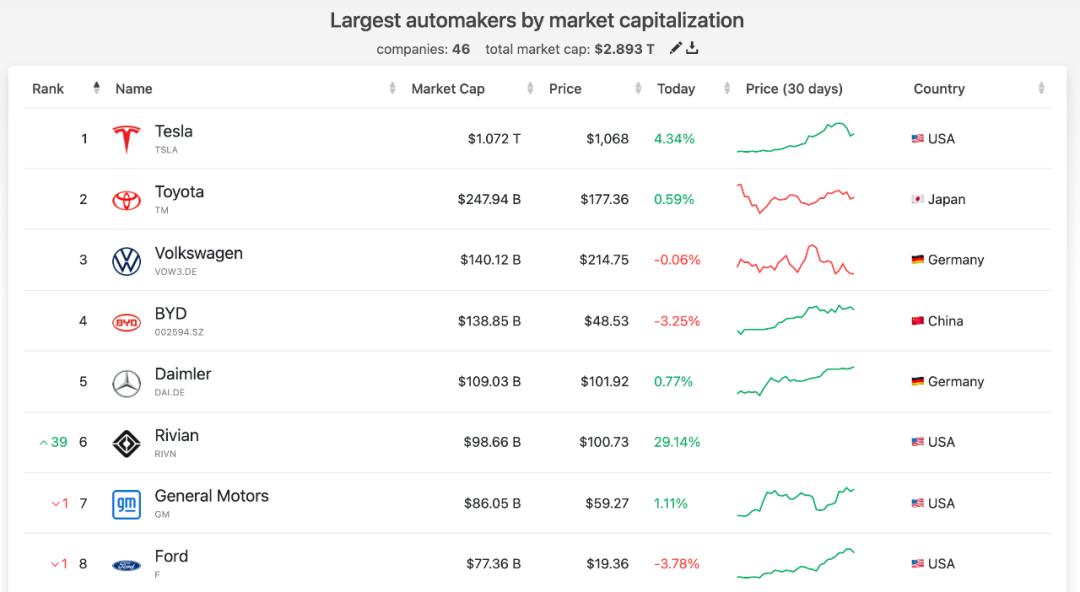The height and width of the screenshot is (592, 1080).
Task: Click the pencil edit icon
Action: 676,48
